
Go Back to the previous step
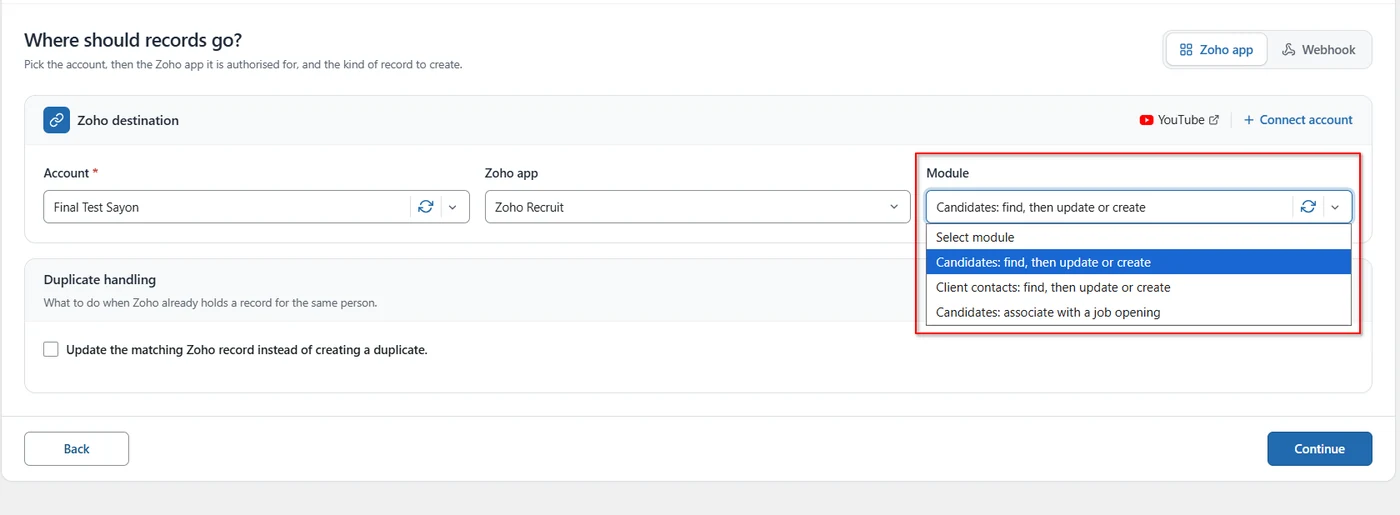[76, 449]
